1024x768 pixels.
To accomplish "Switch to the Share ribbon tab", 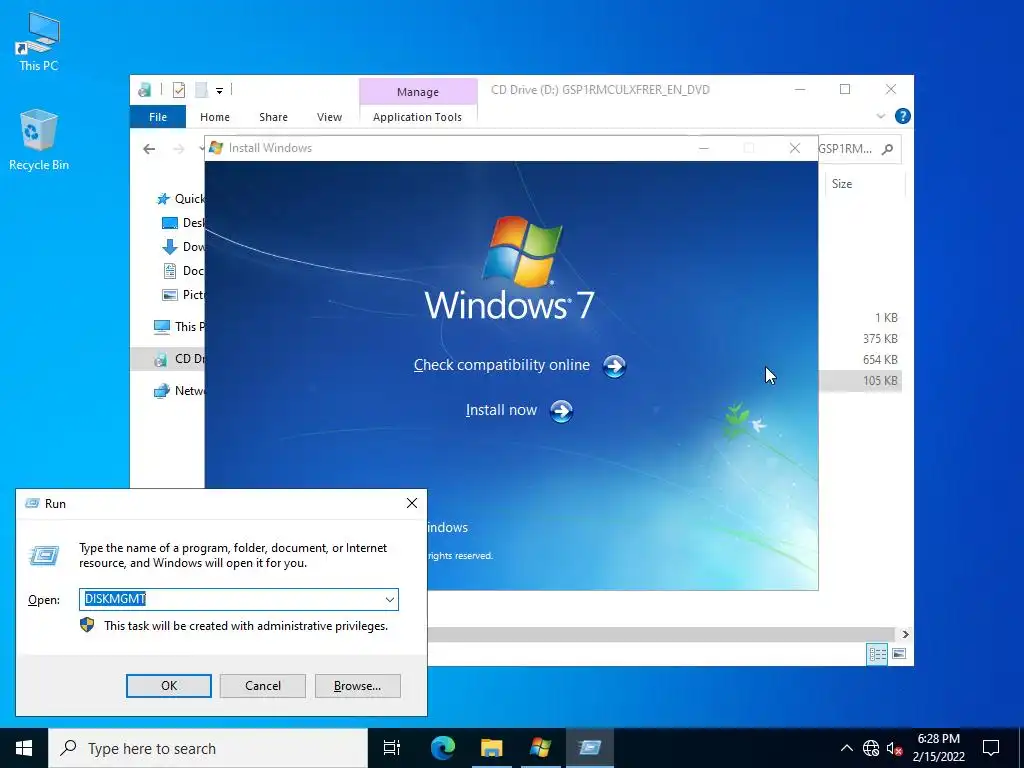I will click(x=273, y=117).
